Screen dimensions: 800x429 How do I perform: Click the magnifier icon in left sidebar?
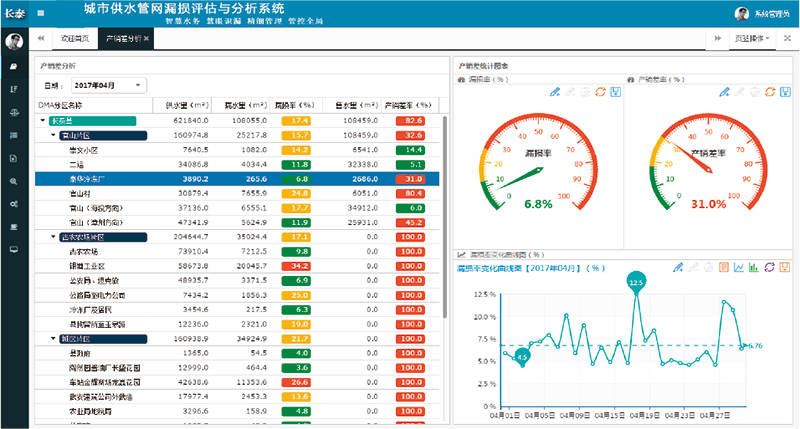click(14, 181)
